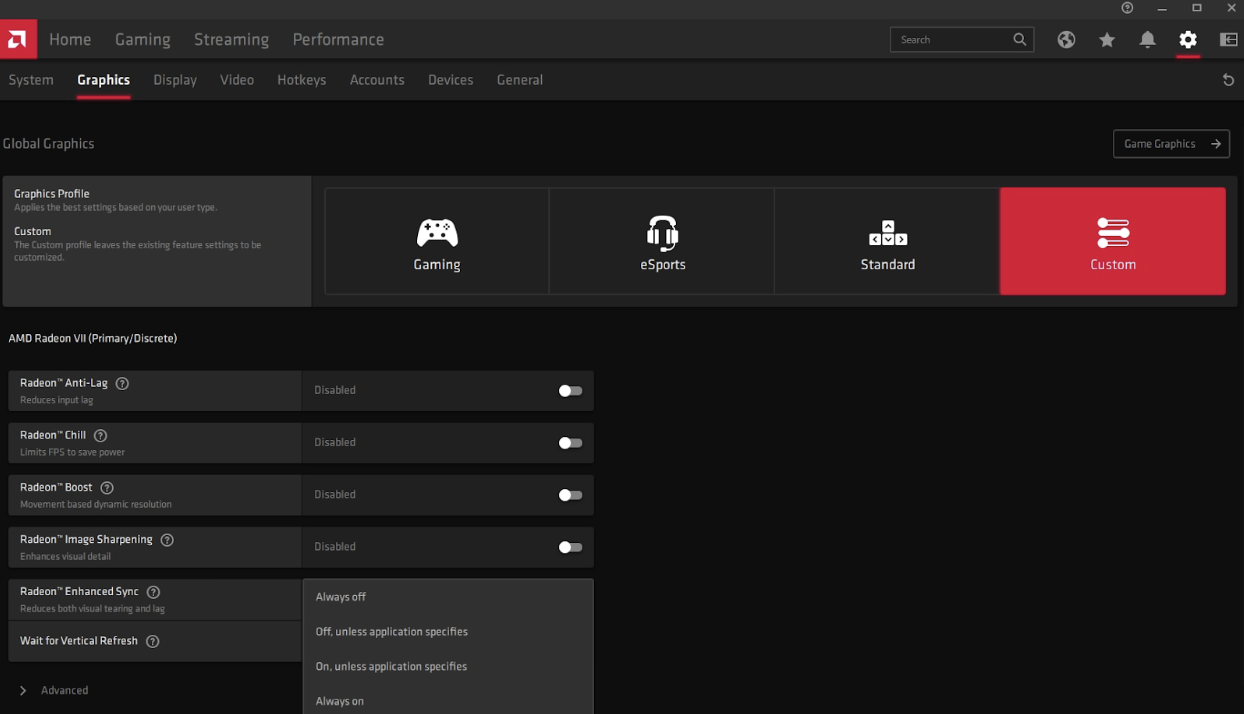This screenshot has width=1244, height=714.
Task: Click the Game Graphics button
Action: (1170, 144)
